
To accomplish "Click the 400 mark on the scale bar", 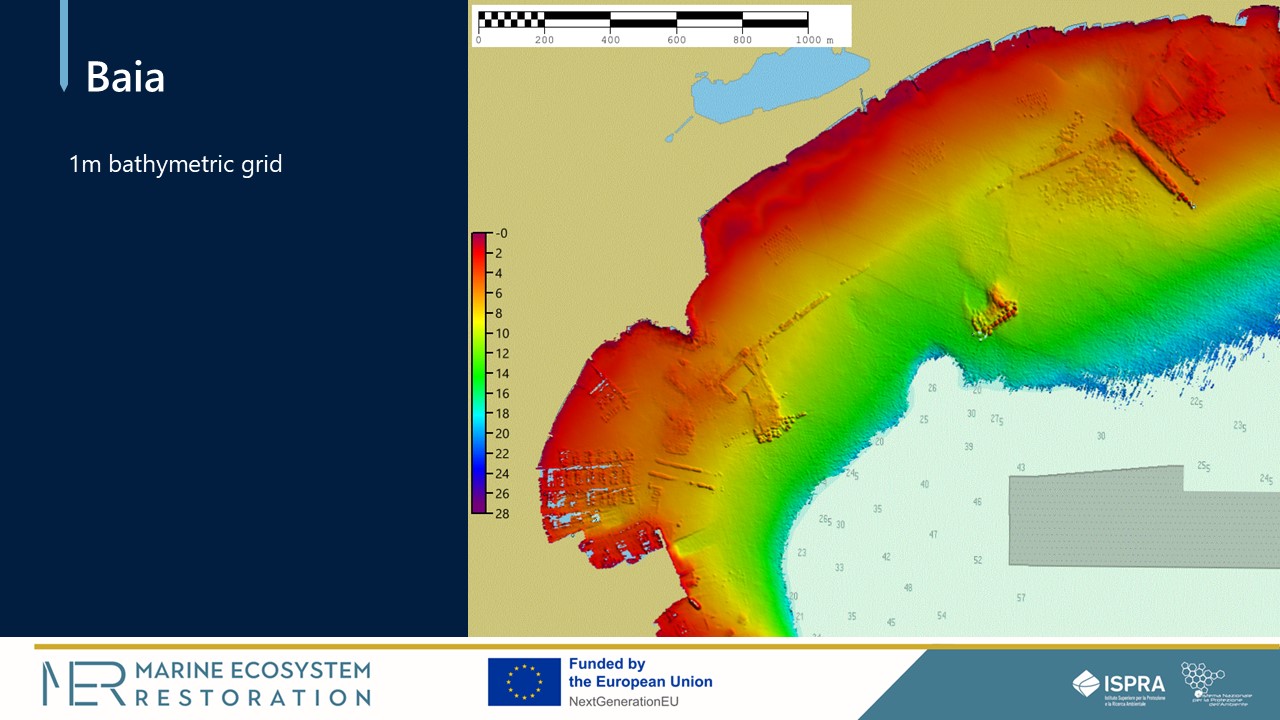I will (610, 40).
